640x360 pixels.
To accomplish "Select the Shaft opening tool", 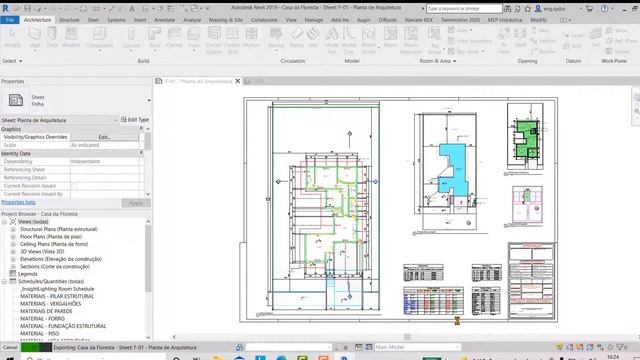I will tap(520, 37).
